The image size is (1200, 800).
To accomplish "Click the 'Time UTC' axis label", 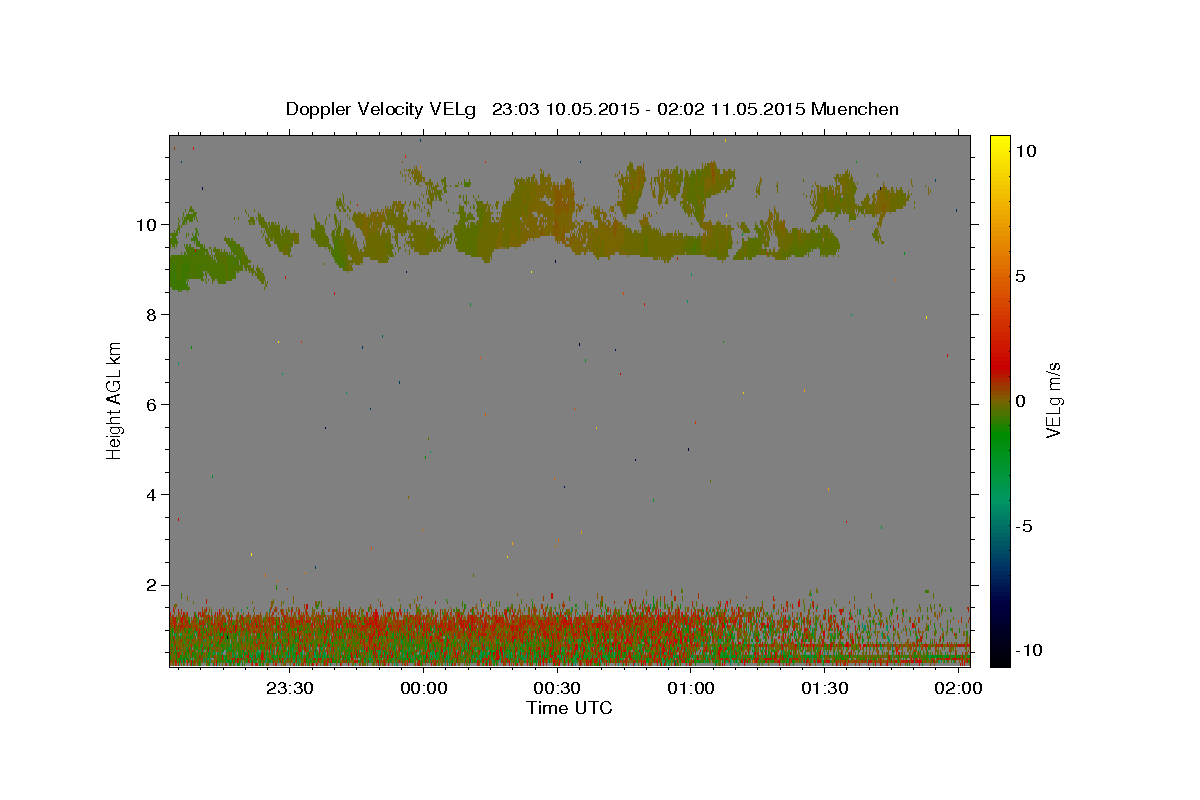I will pos(569,708).
